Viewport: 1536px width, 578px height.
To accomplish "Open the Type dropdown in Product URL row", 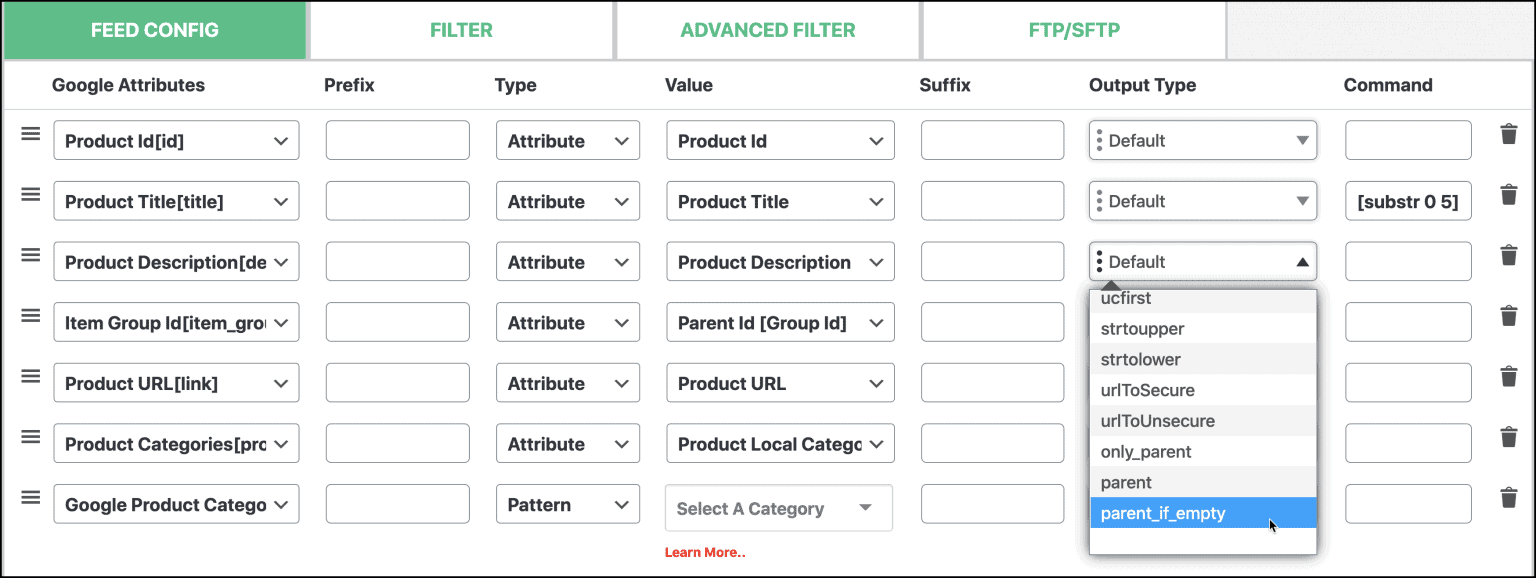I will point(567,383).
